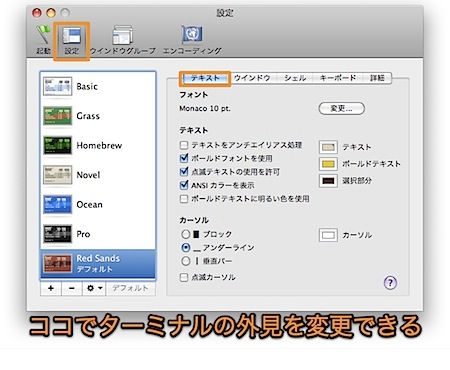450x370 pixels.
Task: Select the Grass profile thumbnail
Action: tap(57, 116)
